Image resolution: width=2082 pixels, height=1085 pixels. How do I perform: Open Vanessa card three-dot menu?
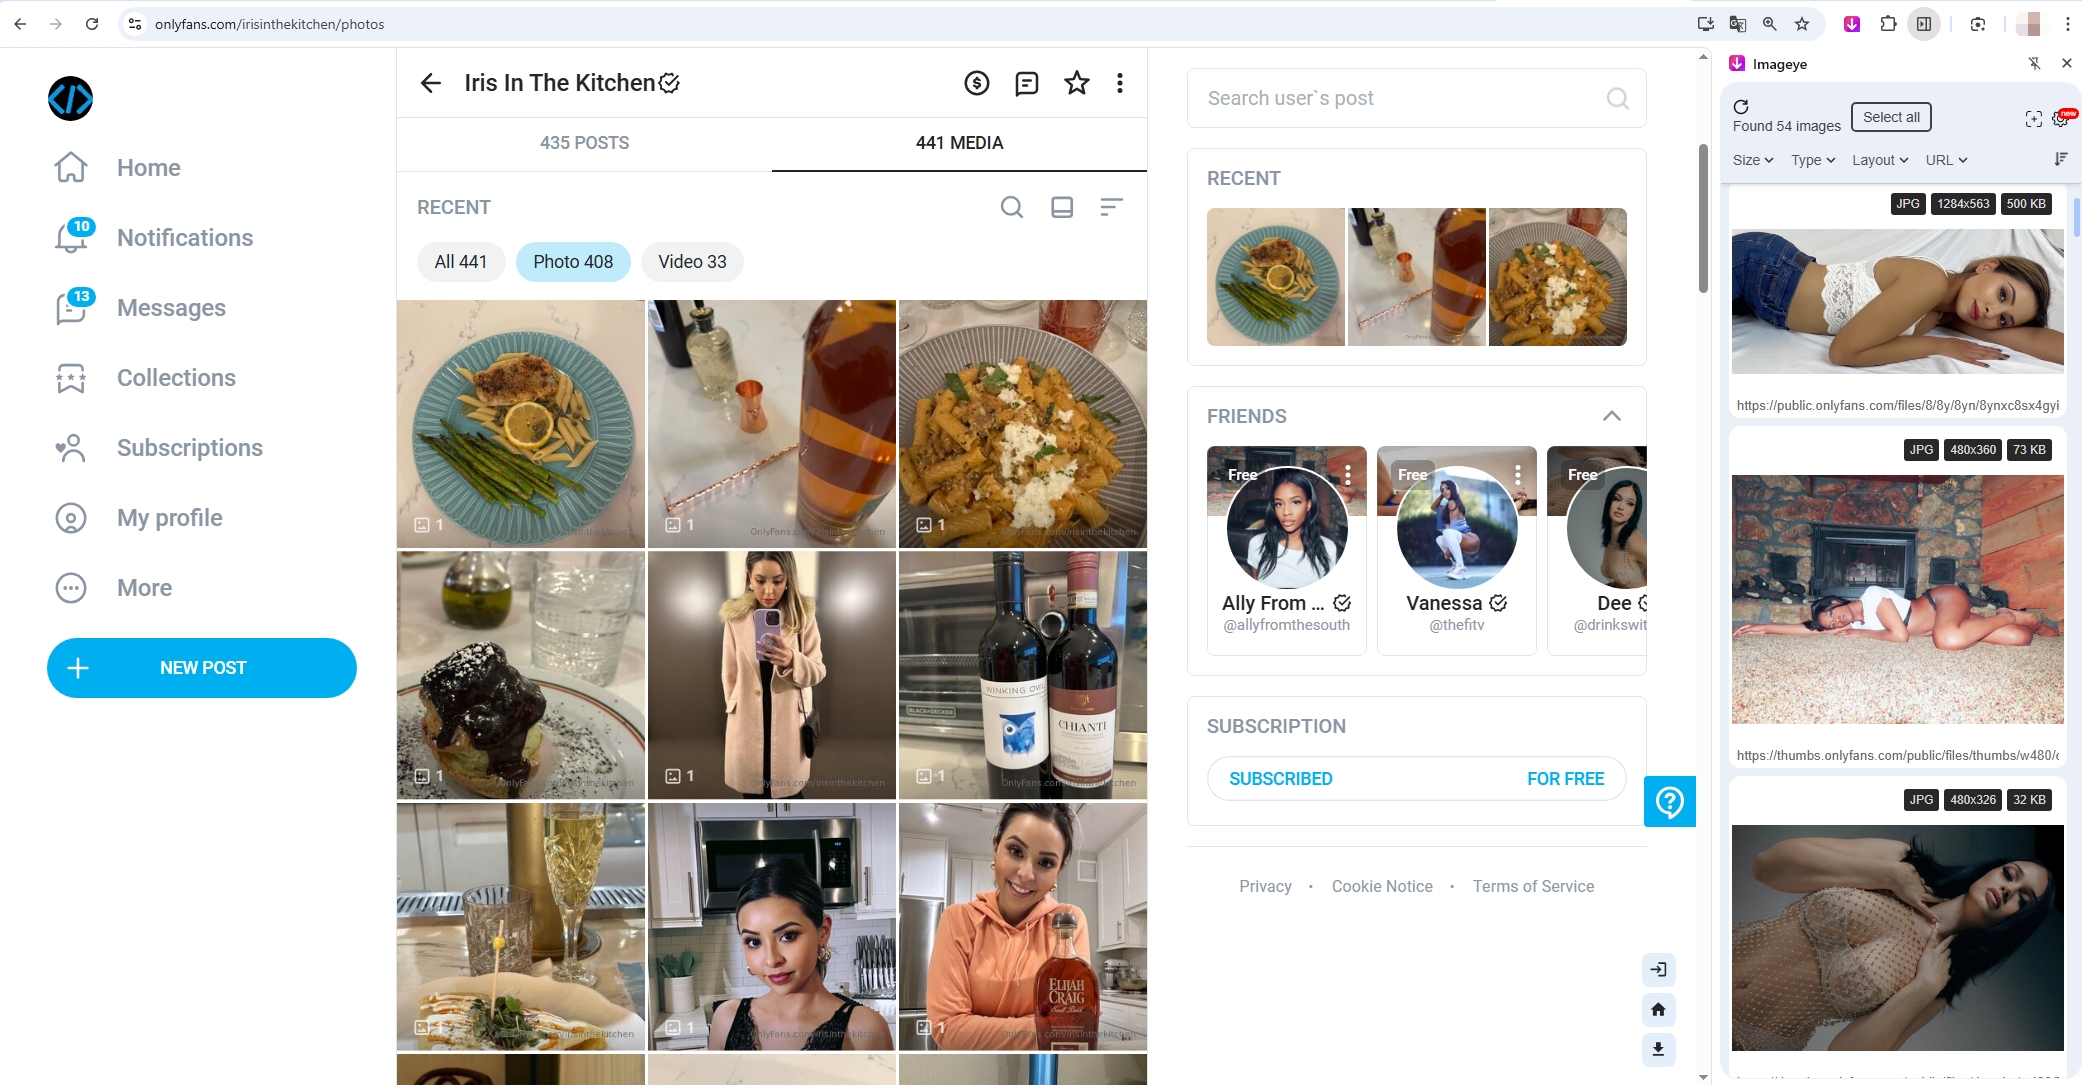(x=1518, y=475)
